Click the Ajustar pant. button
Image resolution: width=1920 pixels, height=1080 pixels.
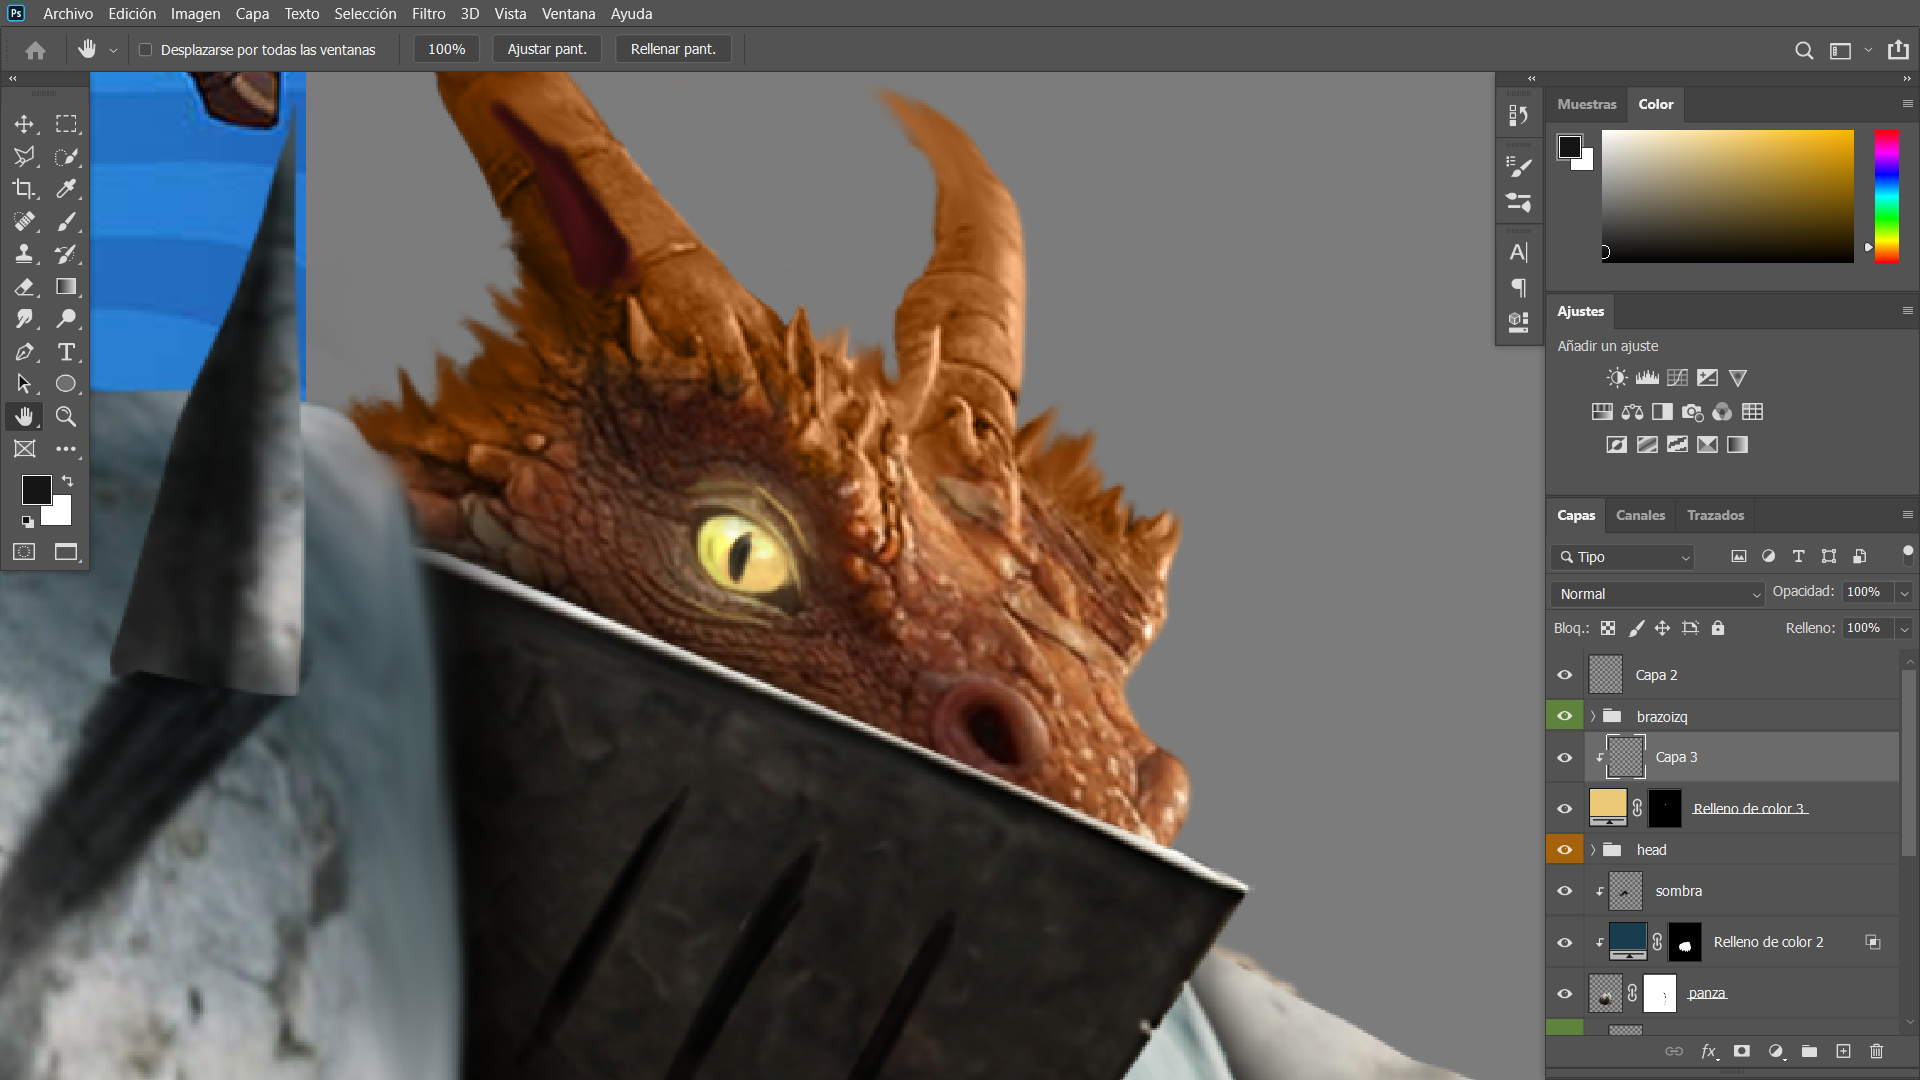click(x=547, y=49)
